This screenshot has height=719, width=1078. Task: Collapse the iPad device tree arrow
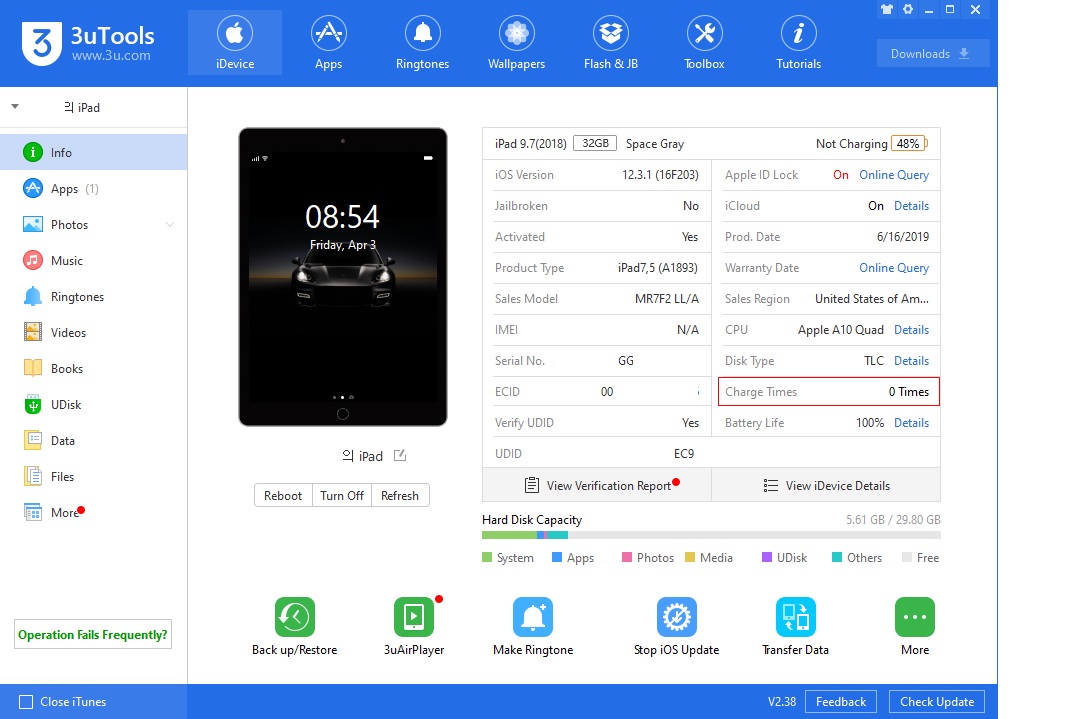pyautogui.click(x=14, y=107)
